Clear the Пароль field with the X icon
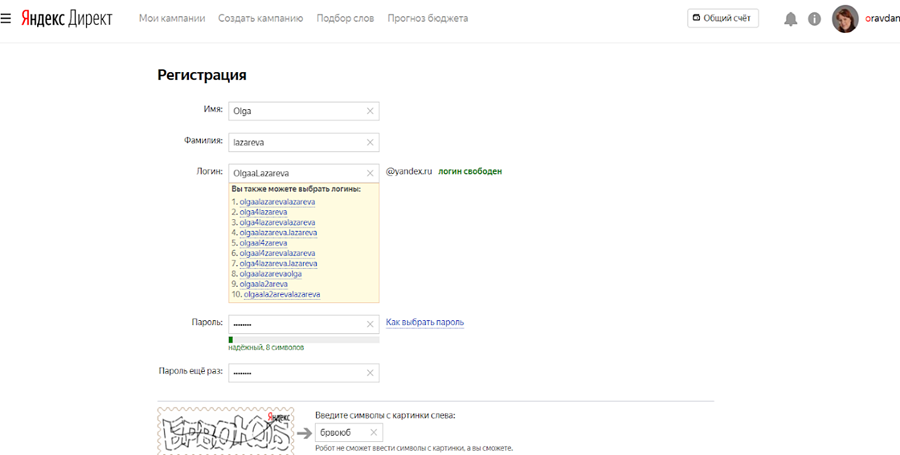Screen dimensions: 900x455 pos(370,324)
